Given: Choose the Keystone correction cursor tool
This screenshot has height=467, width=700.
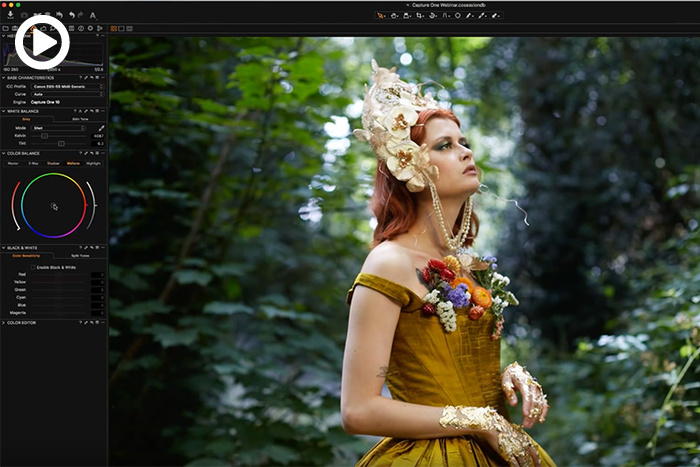Looking at the screenshot, I should tap(446, 16).
